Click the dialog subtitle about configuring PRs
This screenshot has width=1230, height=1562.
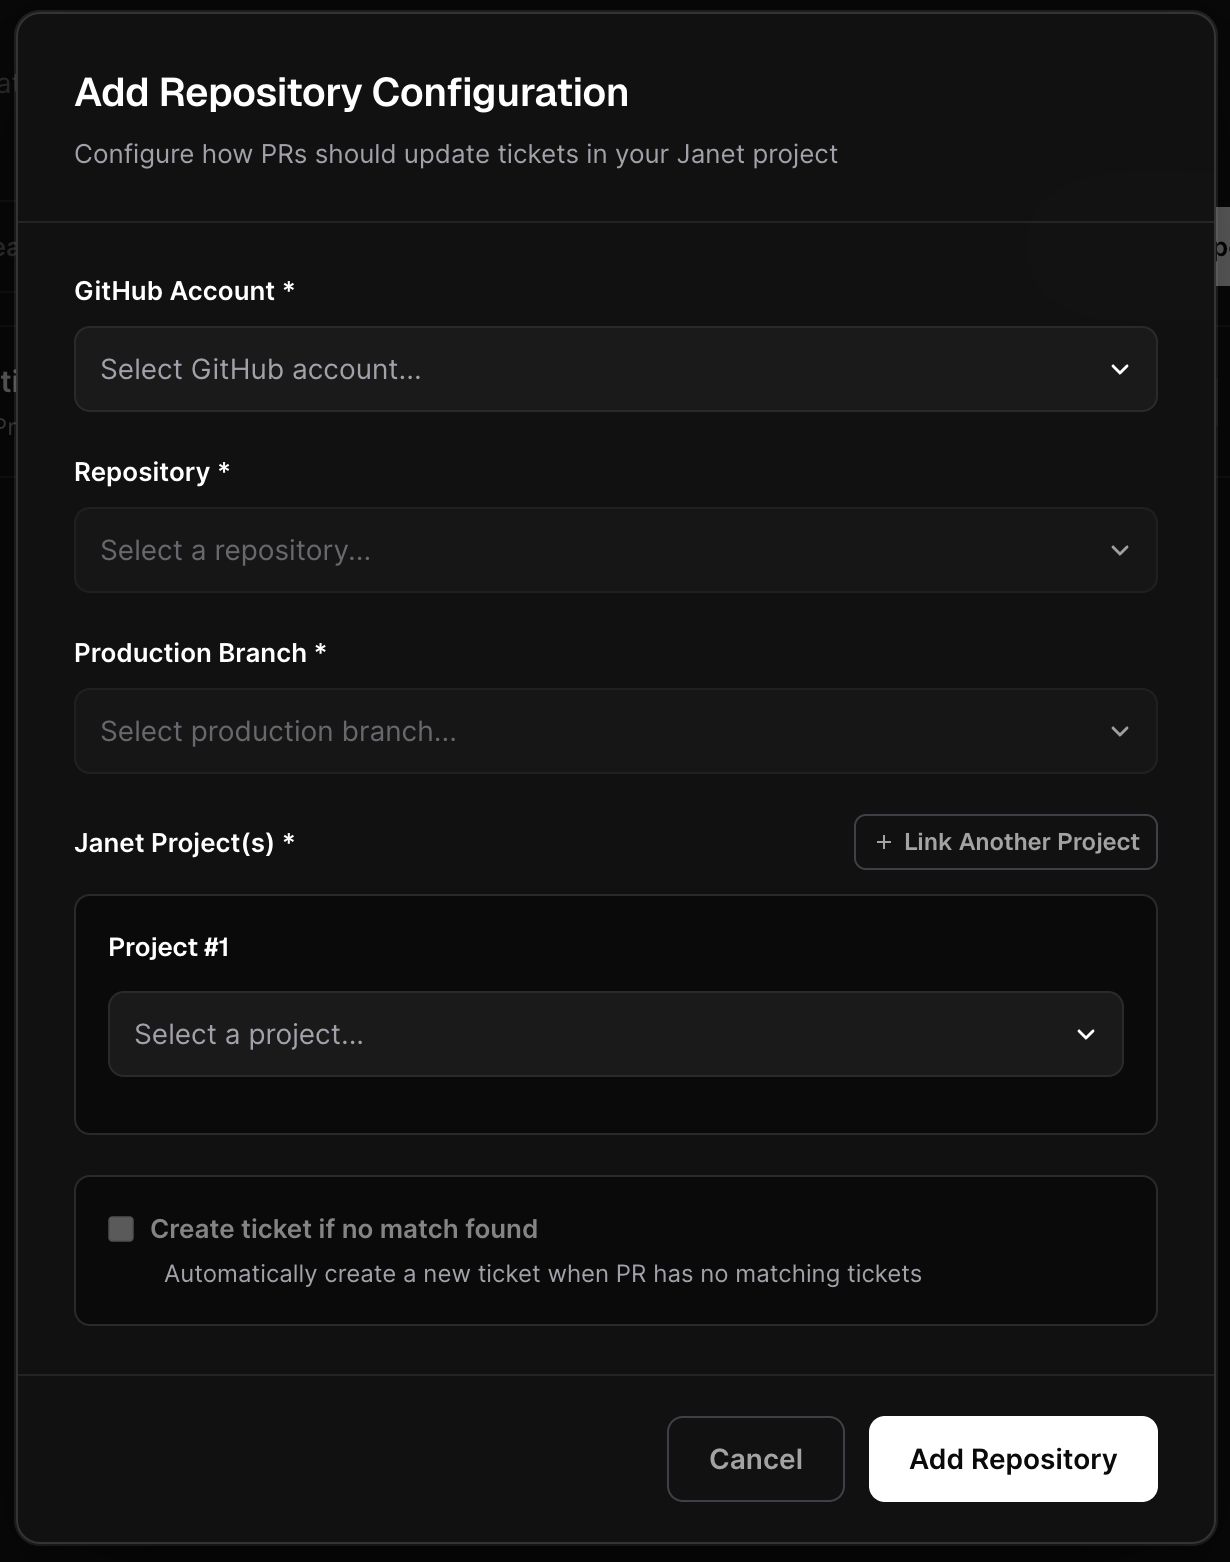coord(456,154)
